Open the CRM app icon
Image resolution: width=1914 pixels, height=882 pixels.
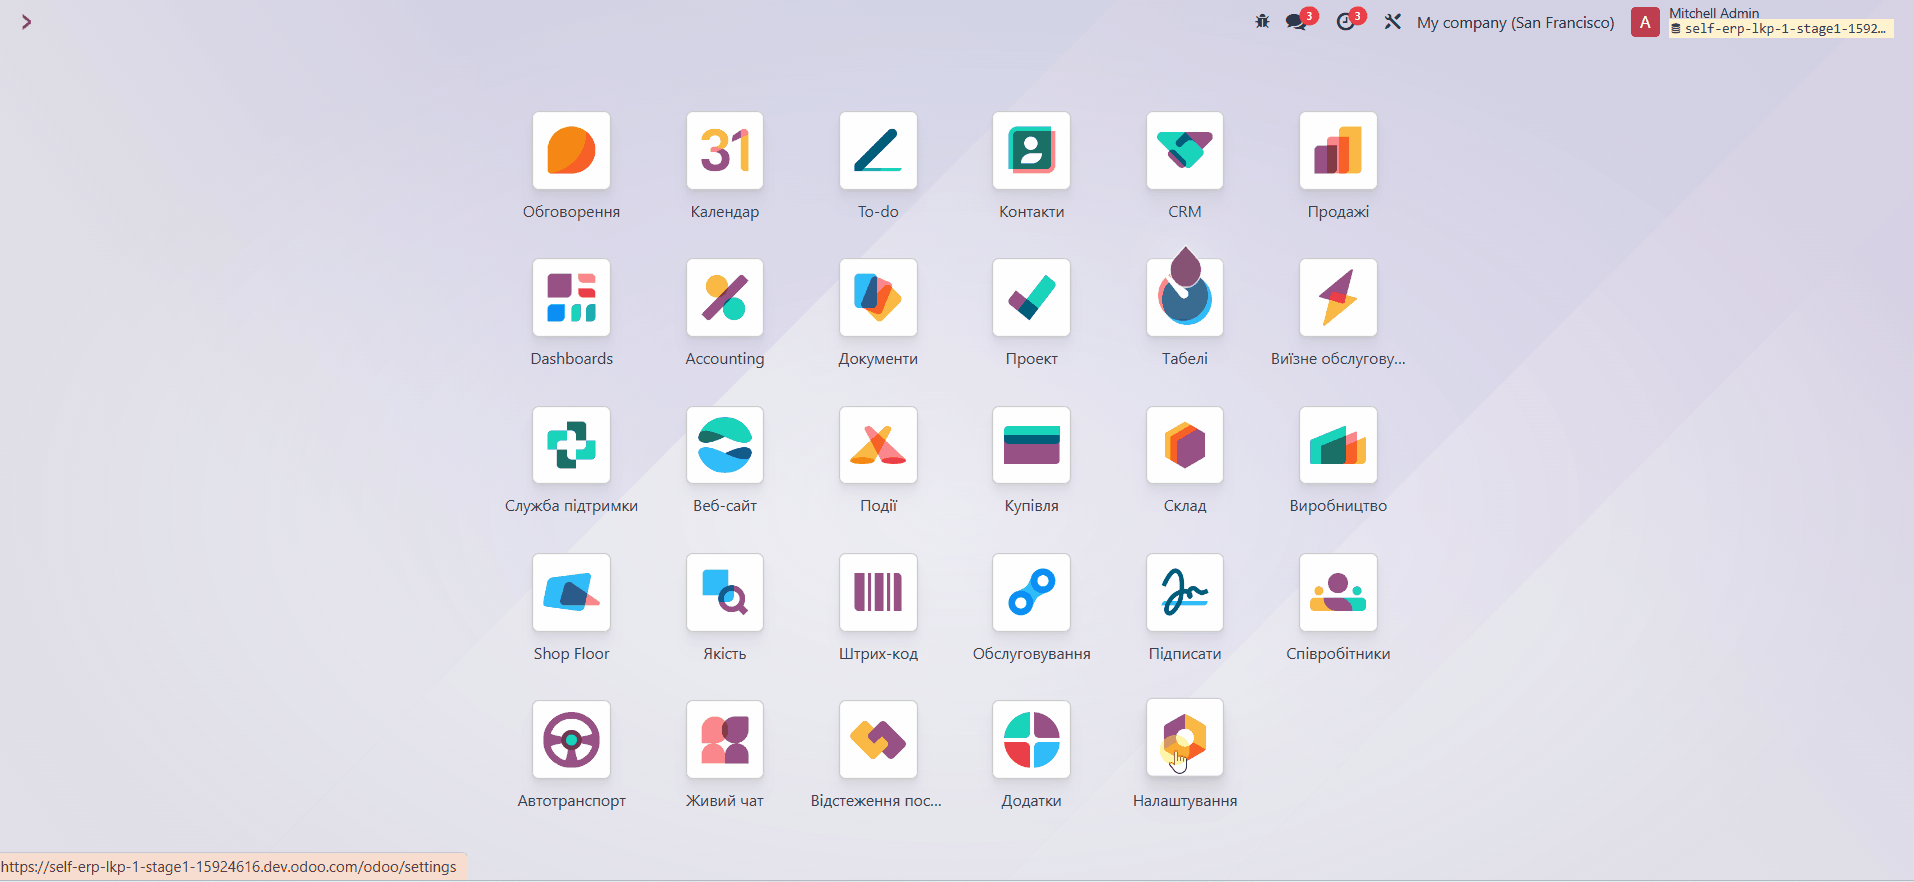click(1185, 151)
